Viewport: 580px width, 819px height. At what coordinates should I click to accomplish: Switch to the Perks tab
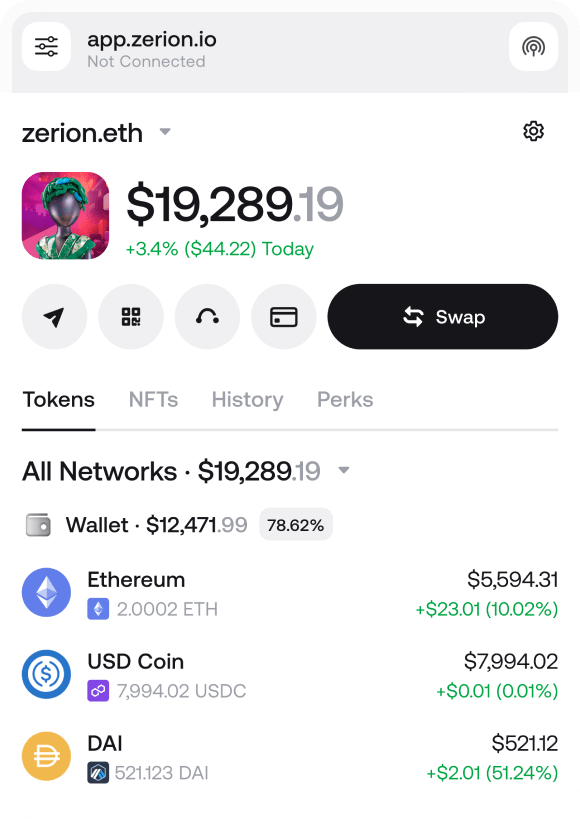344,399
